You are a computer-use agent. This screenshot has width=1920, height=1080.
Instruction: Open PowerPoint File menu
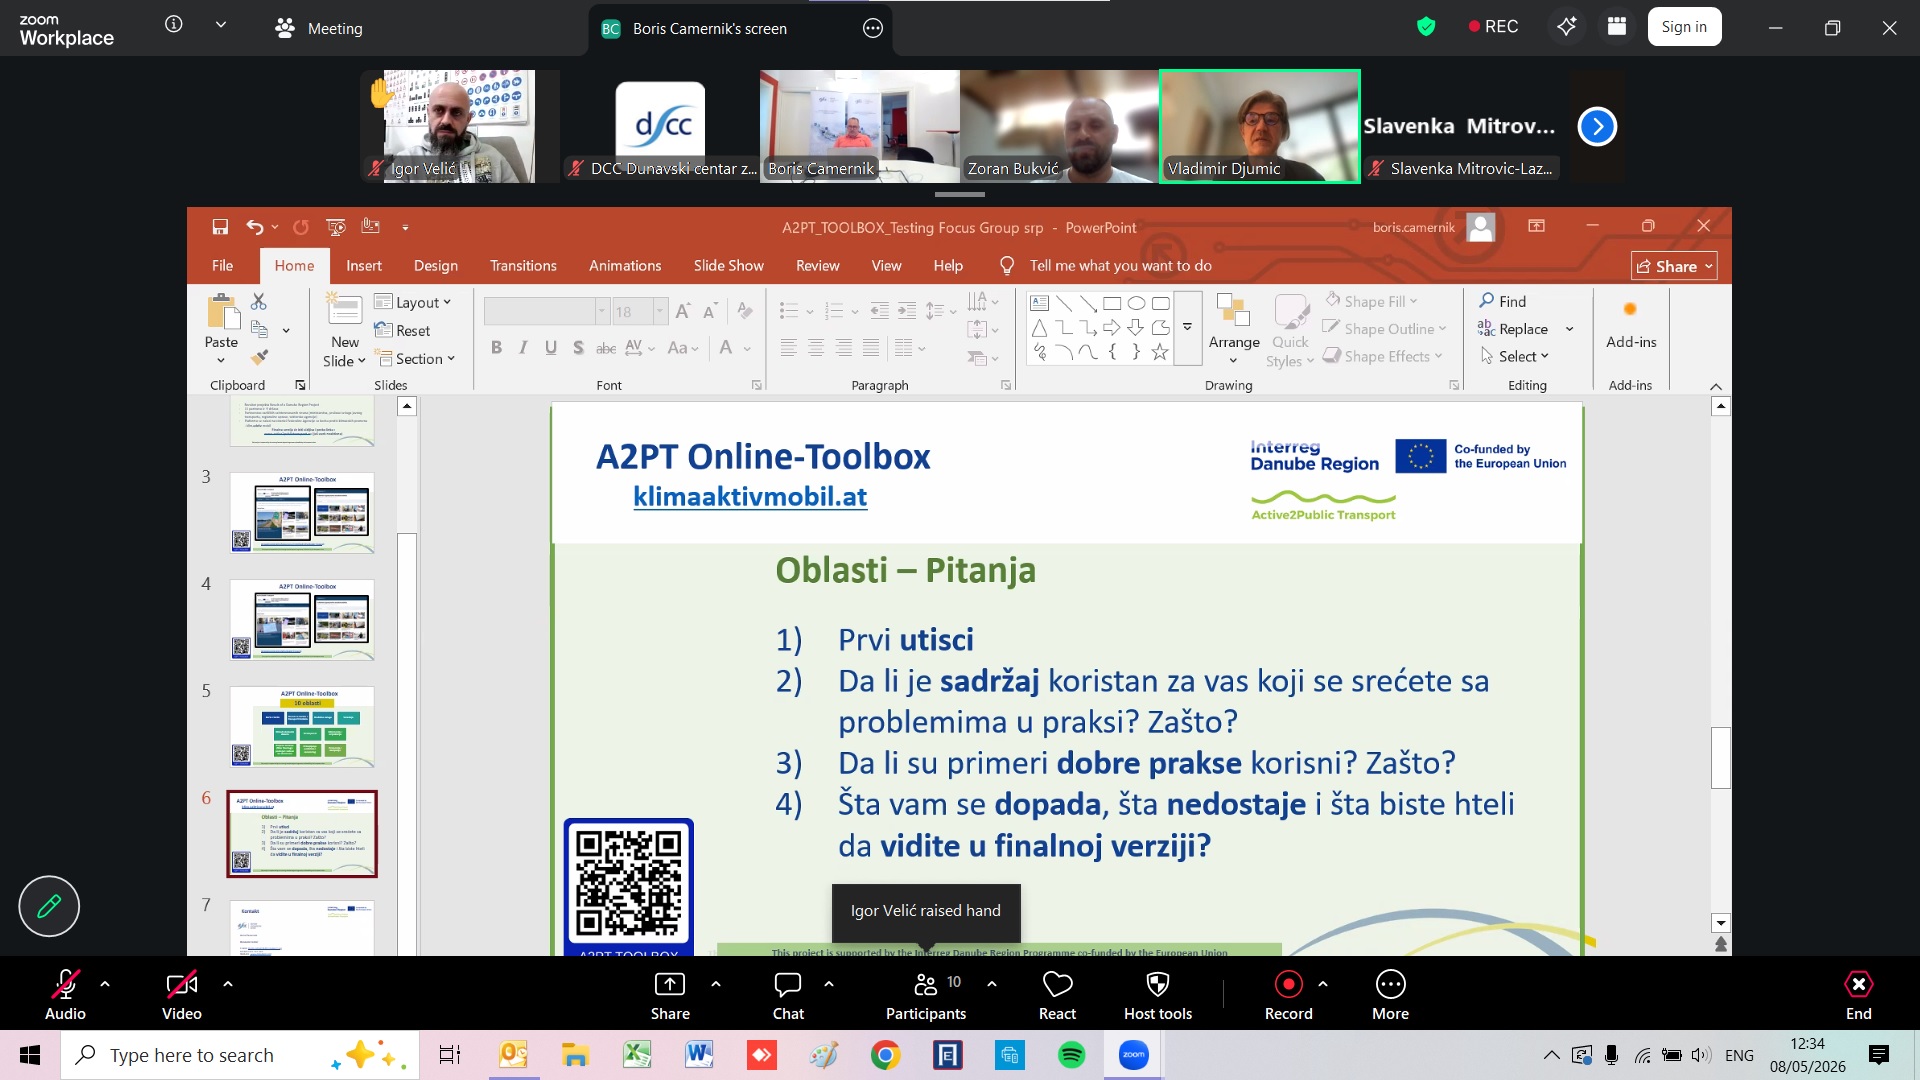(222, 266)
